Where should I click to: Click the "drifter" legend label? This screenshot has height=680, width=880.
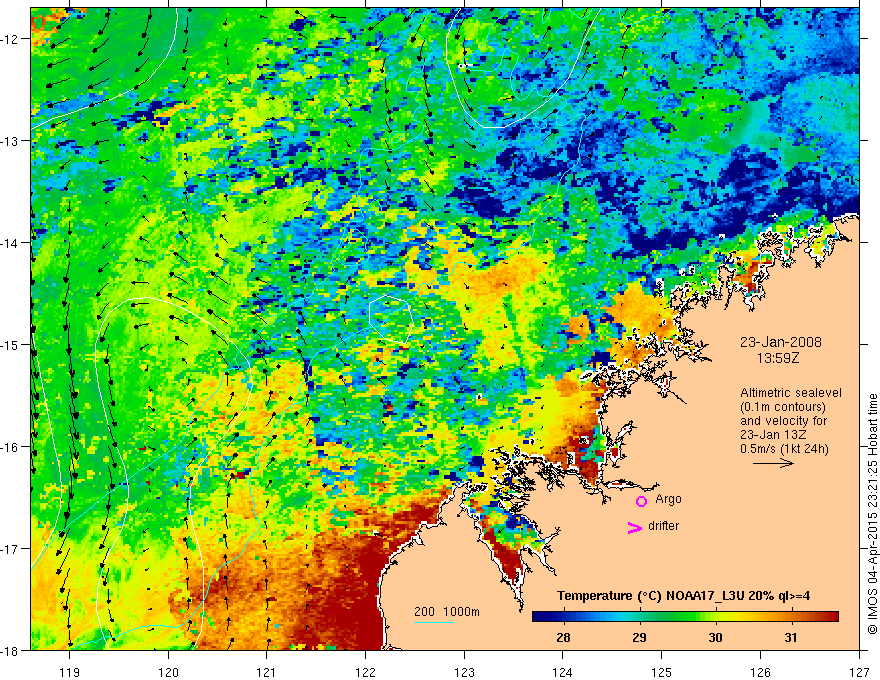pyautogui.click(x=663, y=526)
